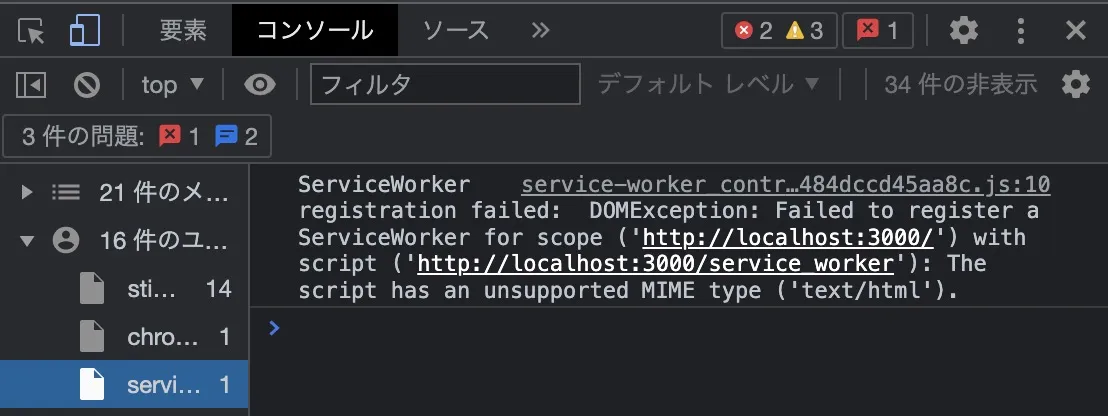Open the top context dropdown
The height and width of the screenshot is (416, 1108).
(172, 85)
